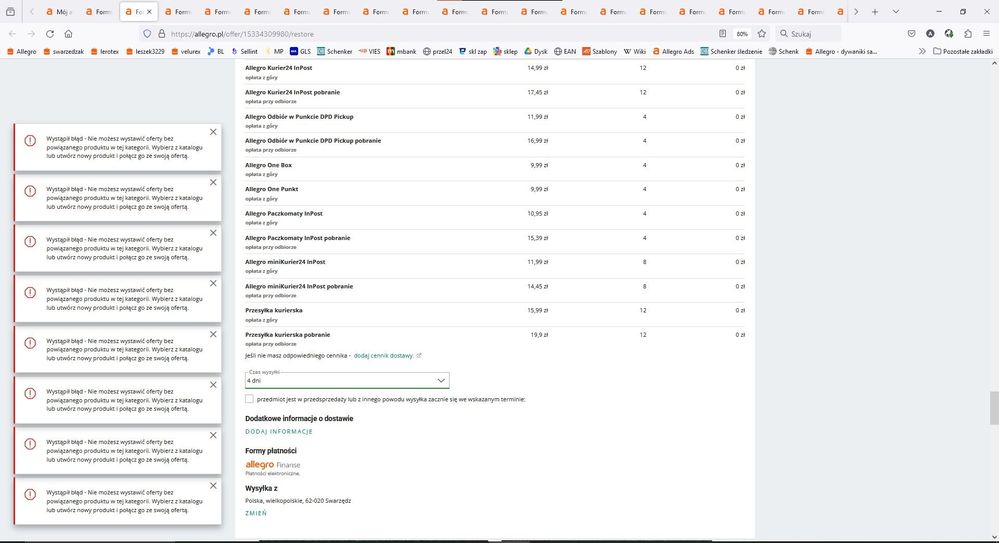Close the bottom-most error notification

coord(213,485)
